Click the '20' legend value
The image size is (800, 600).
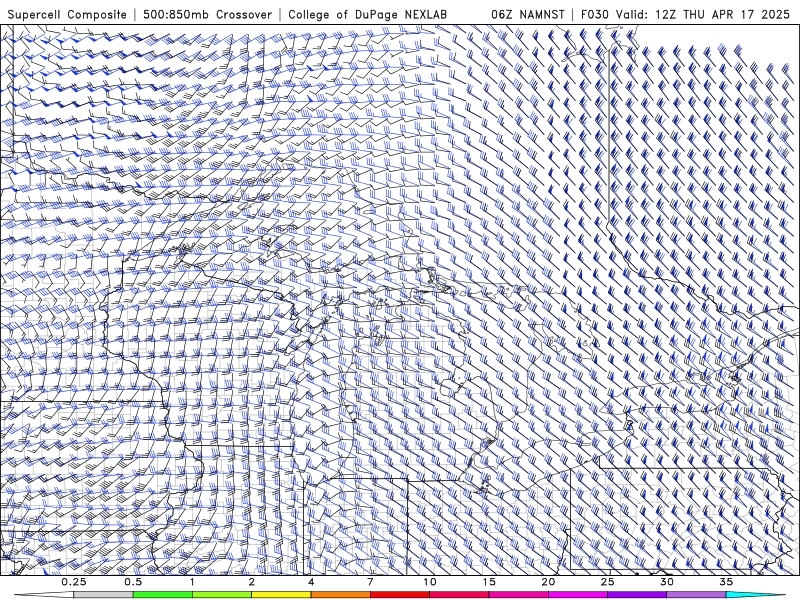548,582
